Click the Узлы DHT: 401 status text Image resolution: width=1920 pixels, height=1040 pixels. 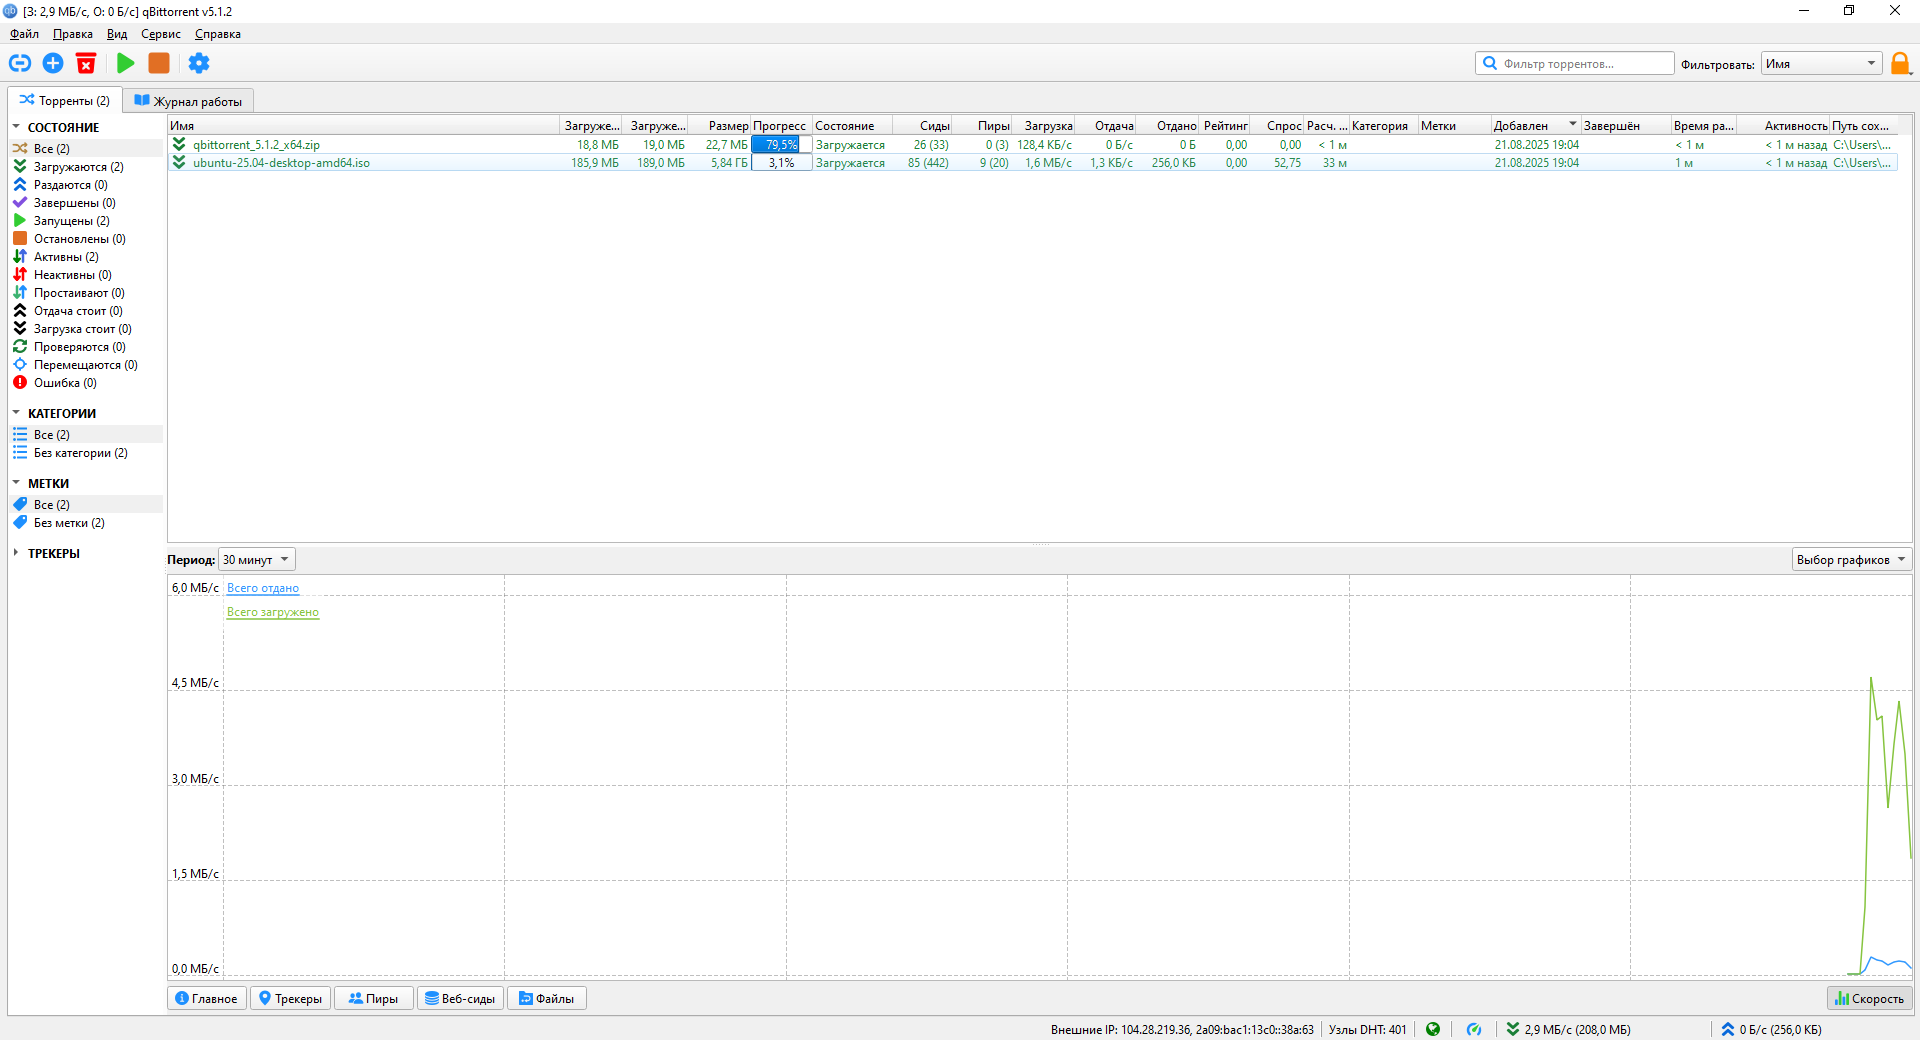[1367, 1029]
